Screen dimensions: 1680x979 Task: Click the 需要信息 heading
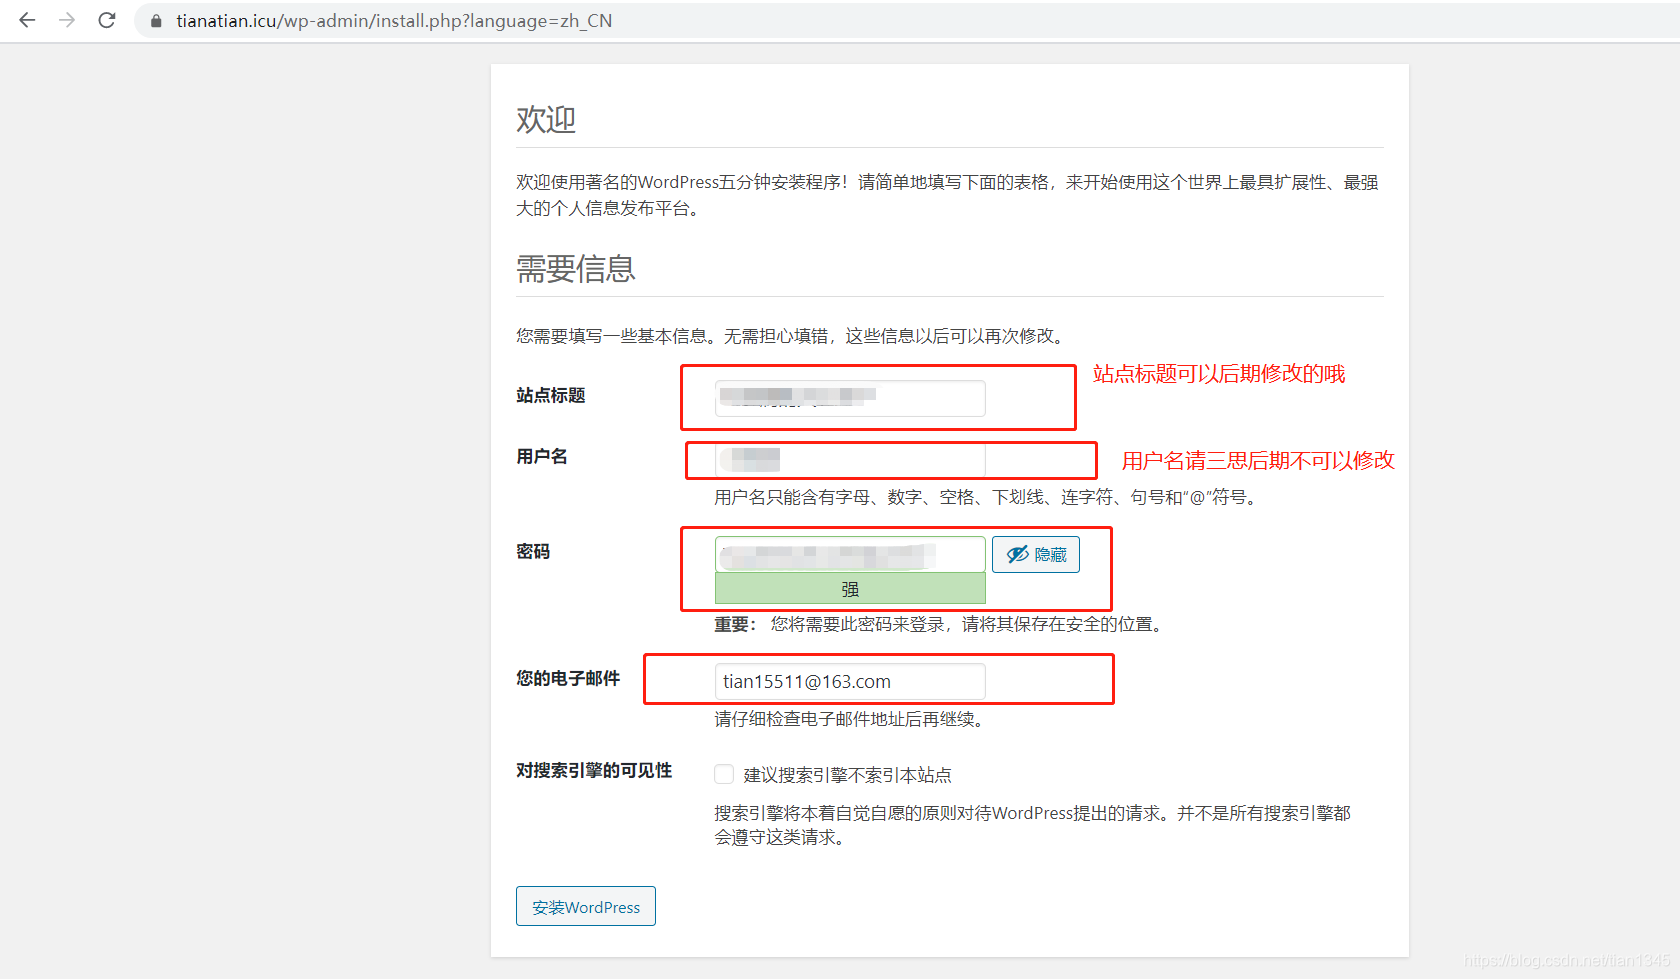[576, 268]
